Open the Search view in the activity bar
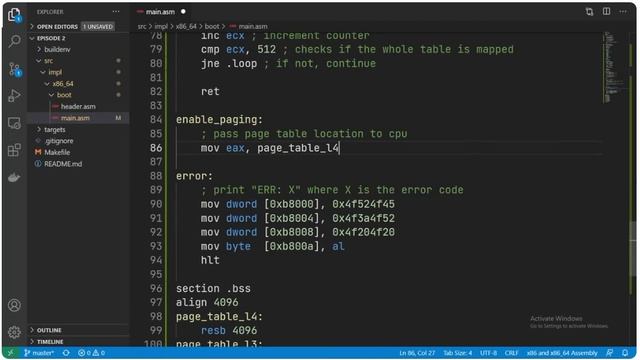This screenshot has width=640, height=360. tap(14, 41)
